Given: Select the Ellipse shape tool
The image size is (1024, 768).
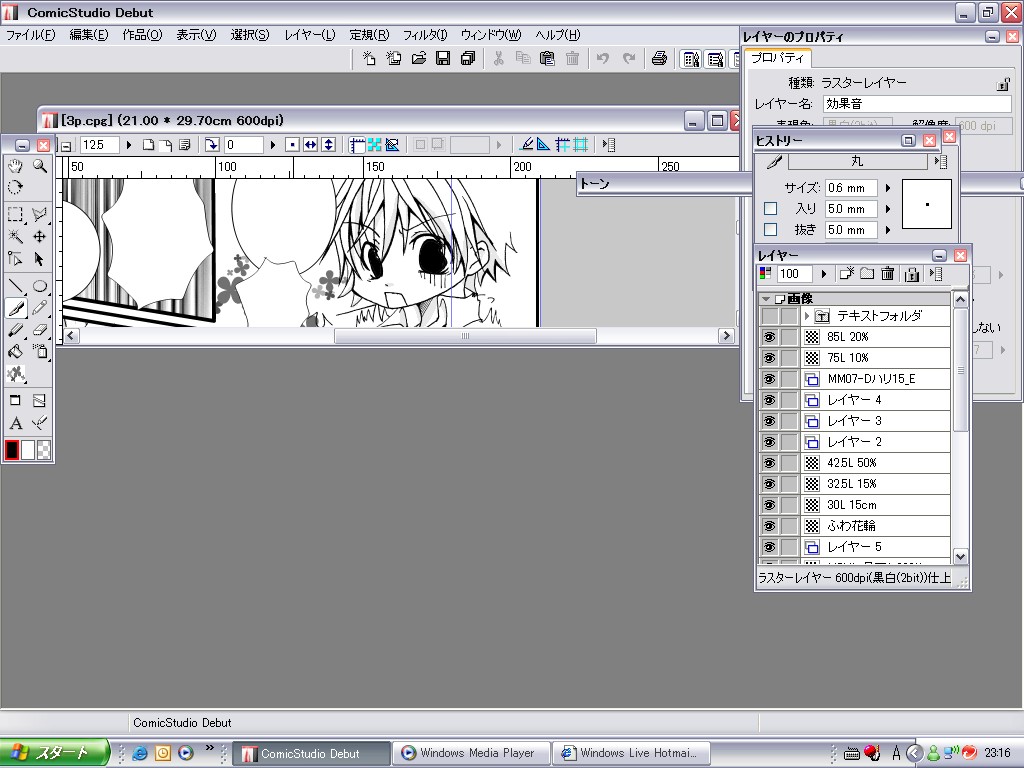Looking at the screenshot, I should [40, 286].
